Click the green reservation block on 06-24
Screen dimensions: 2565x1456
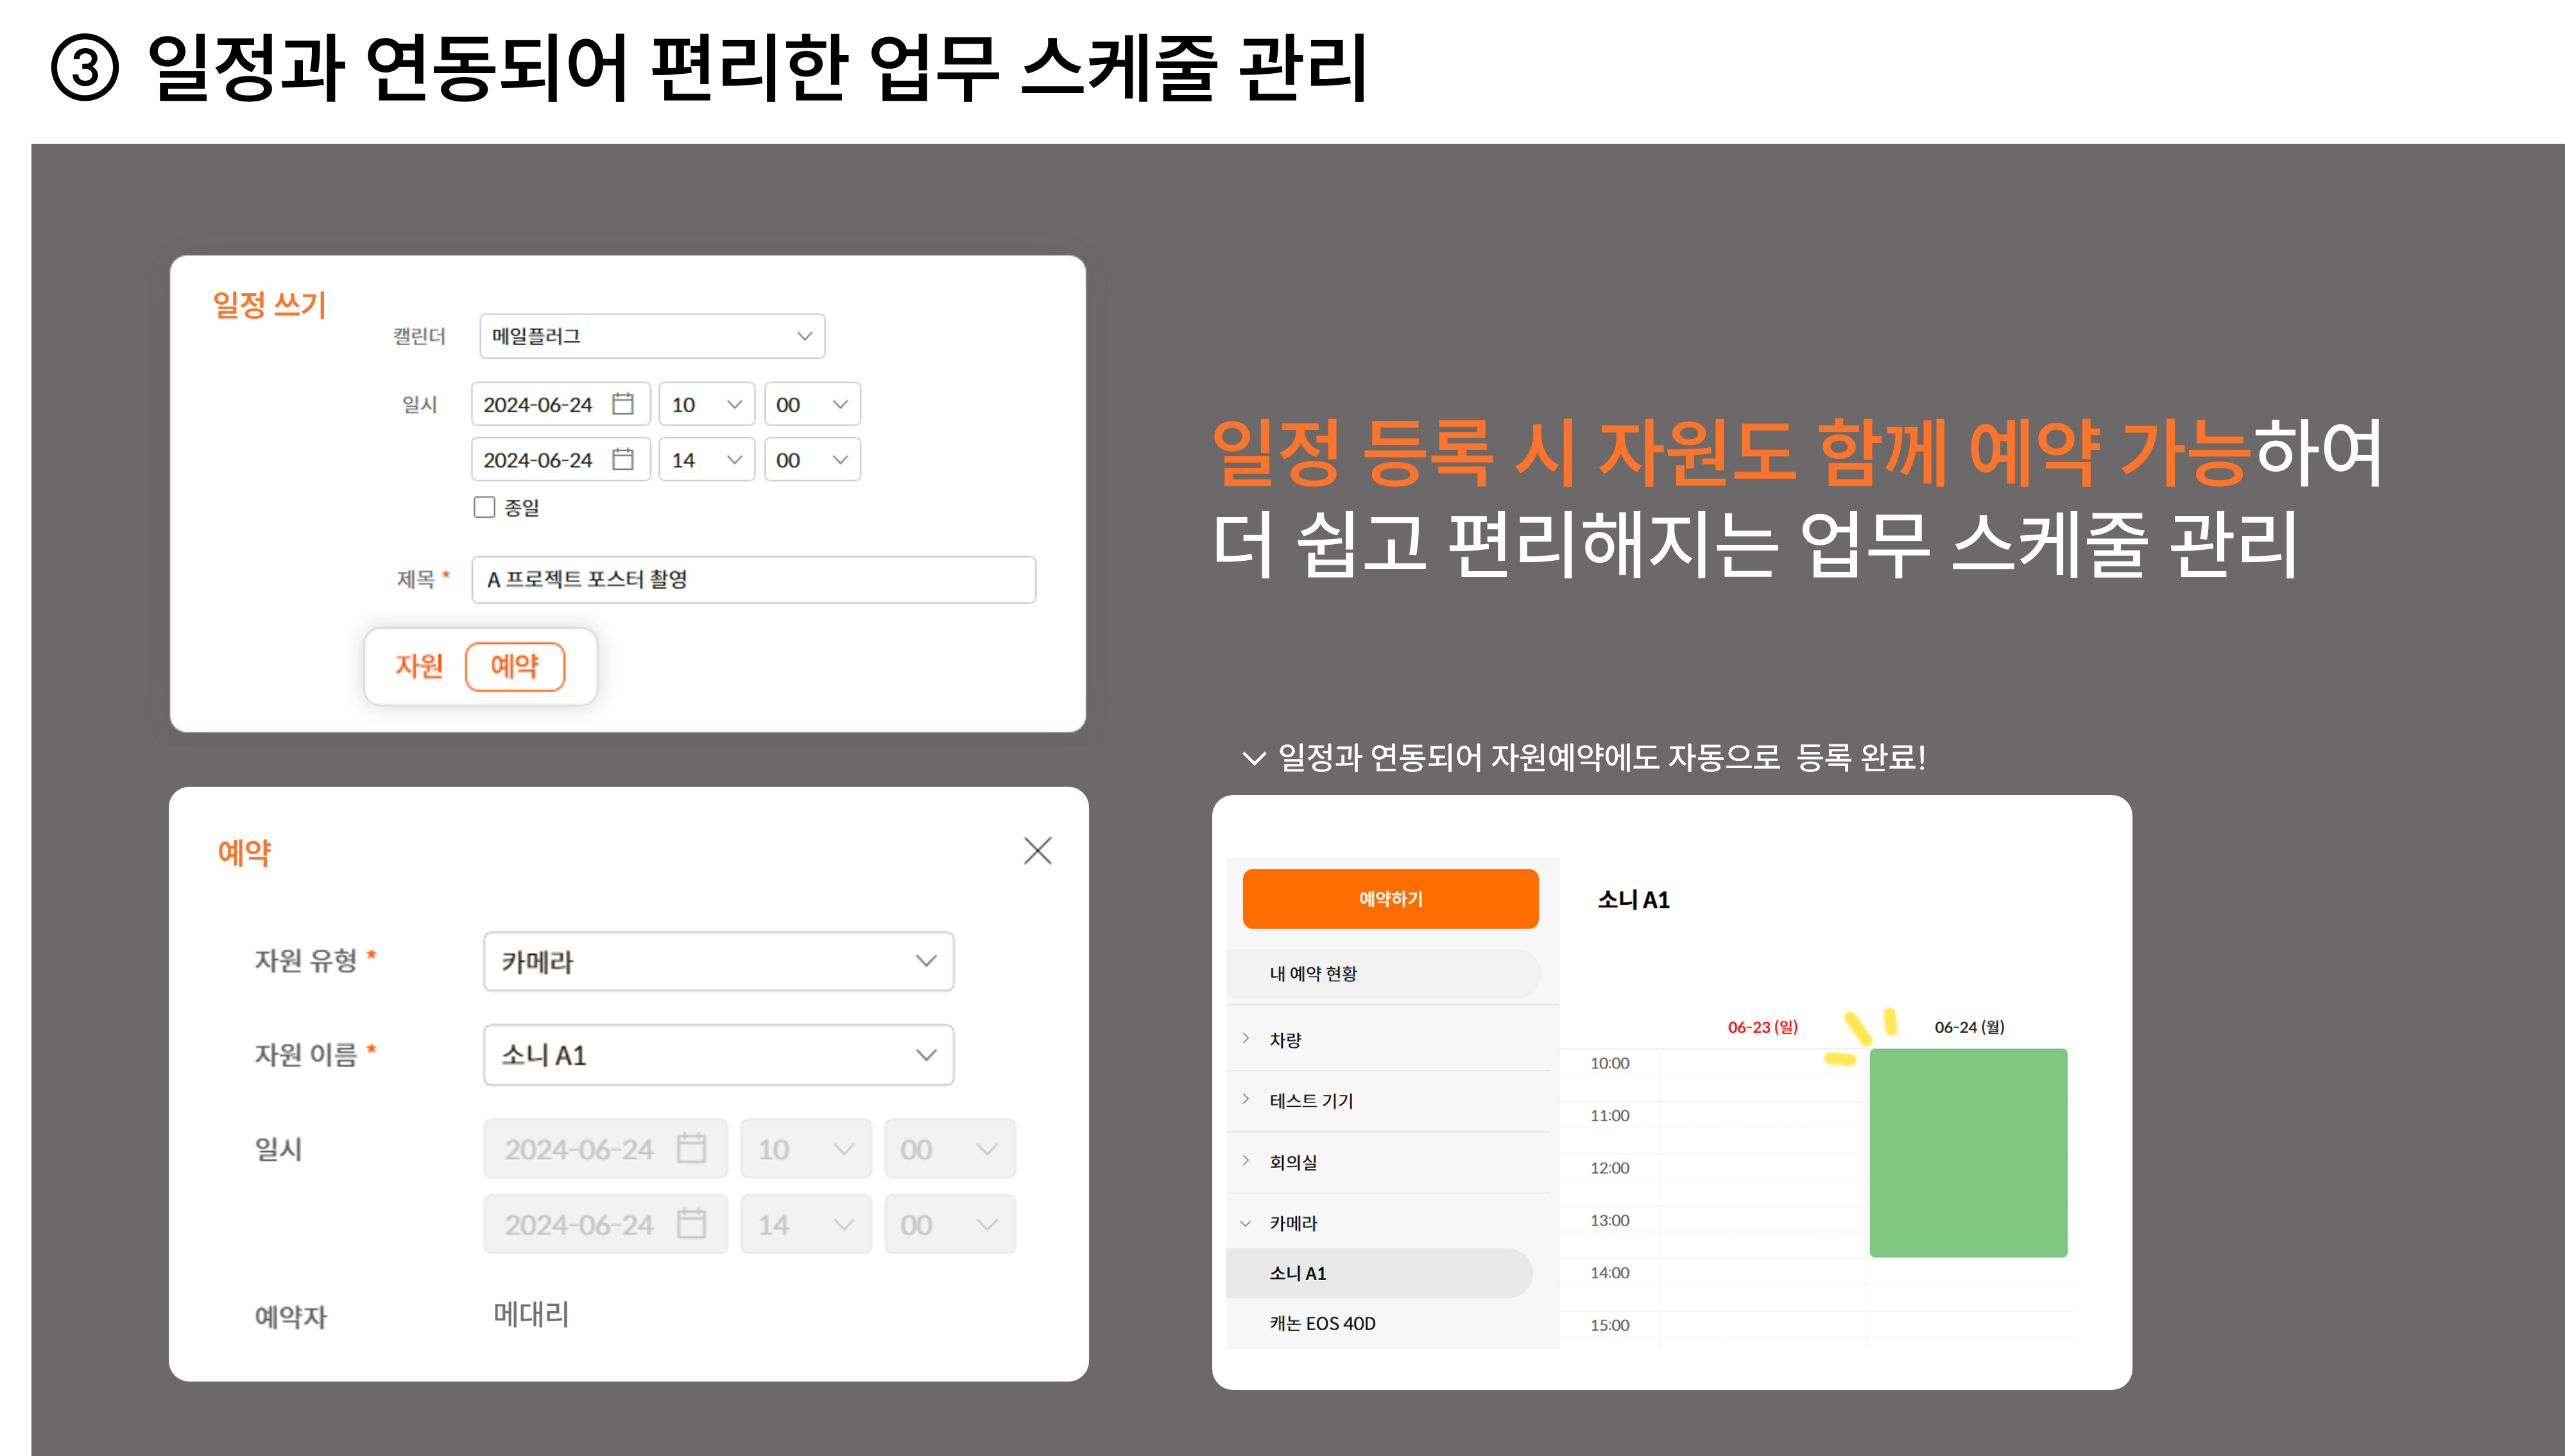pos(1968,1152)
